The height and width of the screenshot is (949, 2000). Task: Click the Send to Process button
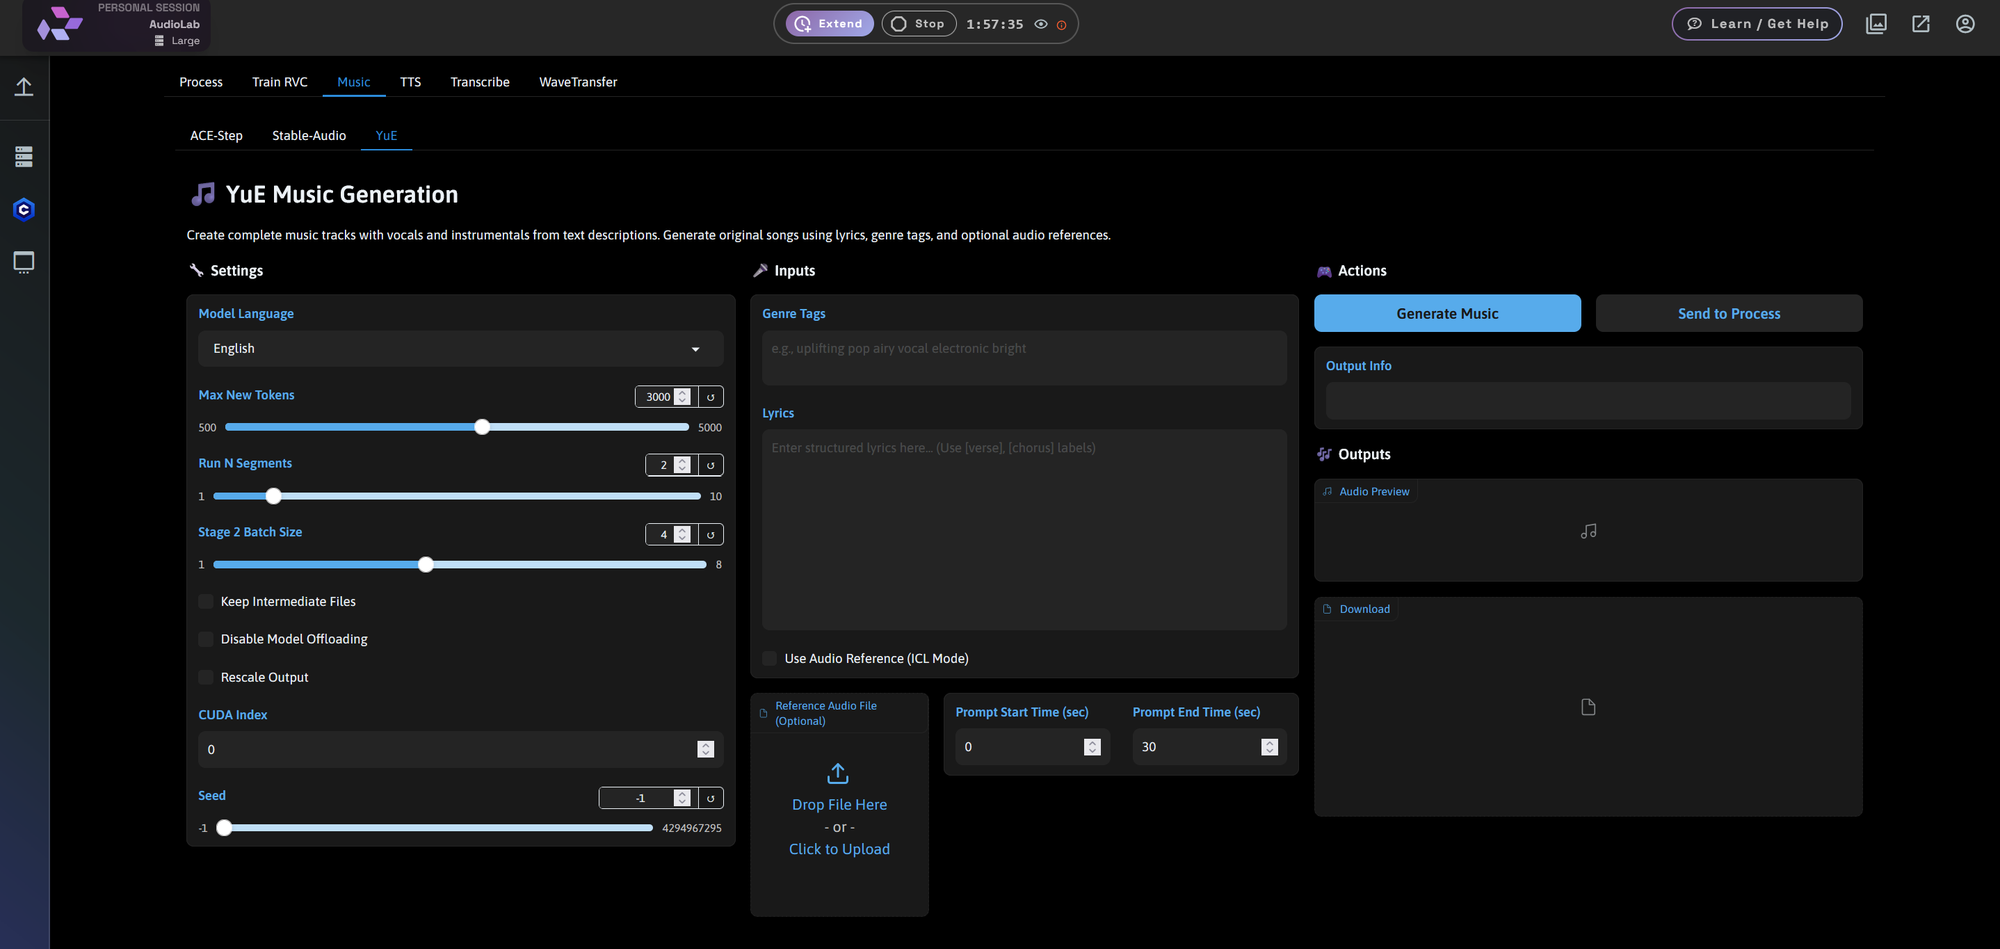coord(1728,313)
